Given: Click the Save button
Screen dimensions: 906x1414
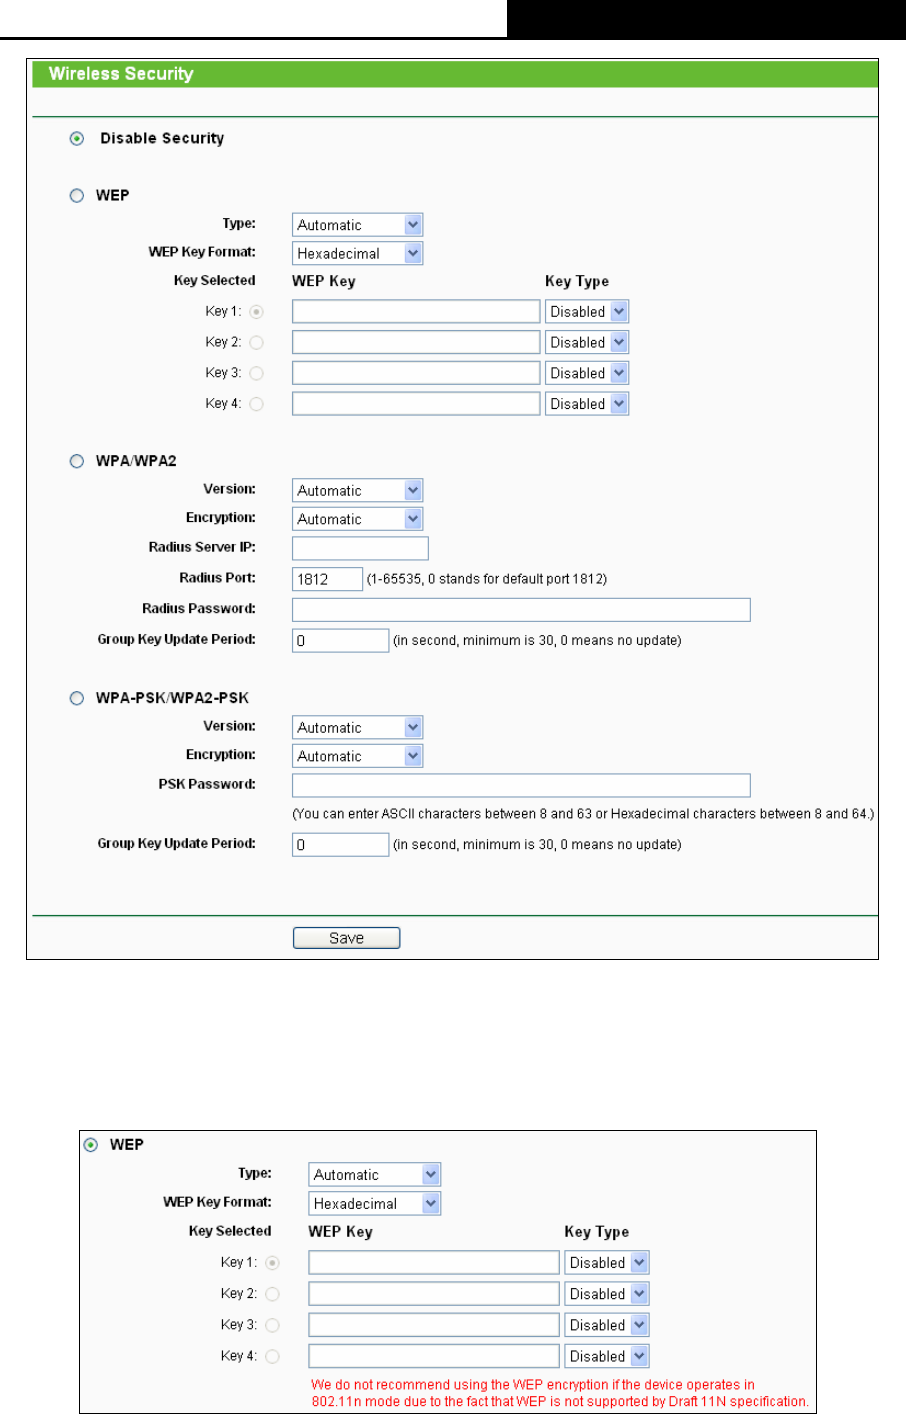Looking at the screenshot, I should 346,938.
